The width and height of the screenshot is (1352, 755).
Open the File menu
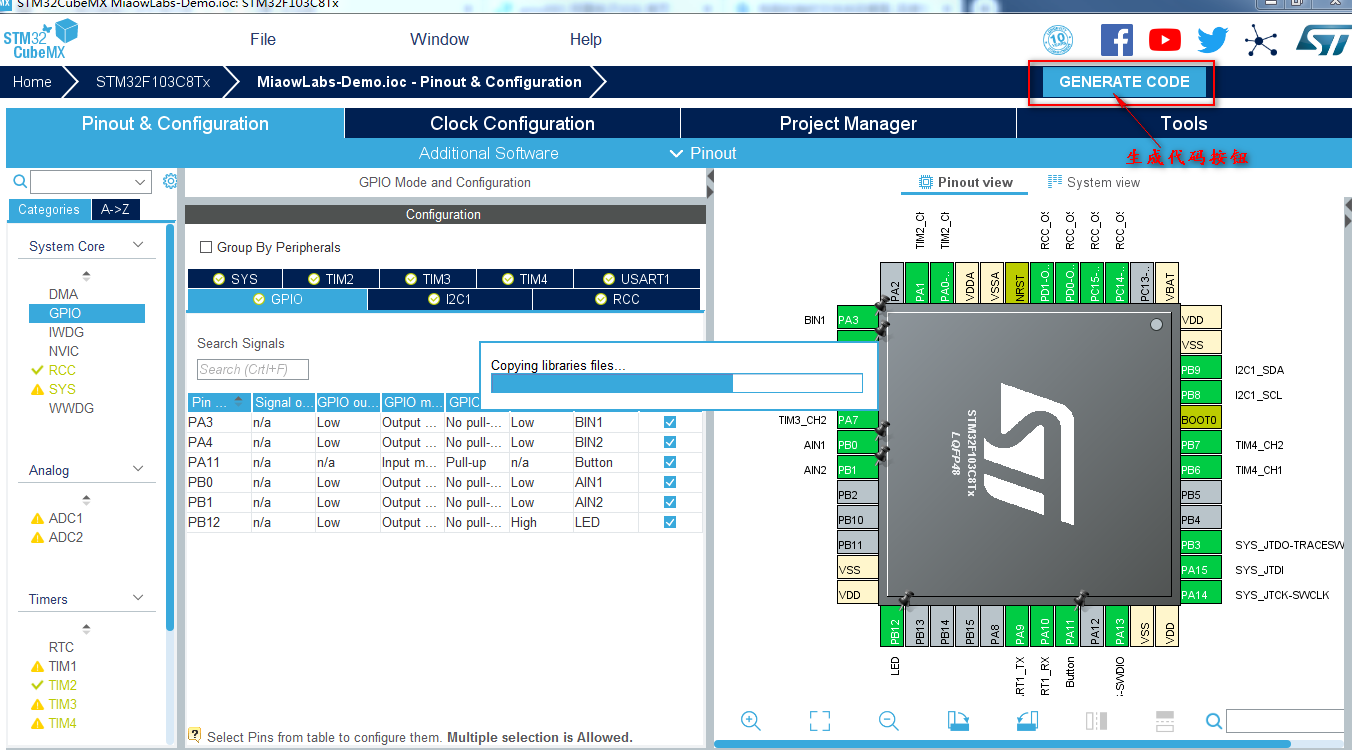[263, 39]
